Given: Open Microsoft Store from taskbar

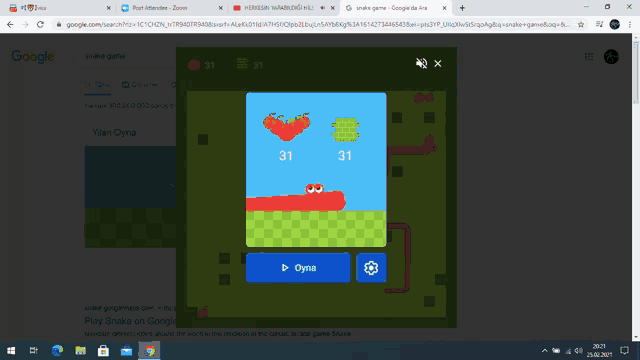Looking at the screenshot, I should pos(103,350).
